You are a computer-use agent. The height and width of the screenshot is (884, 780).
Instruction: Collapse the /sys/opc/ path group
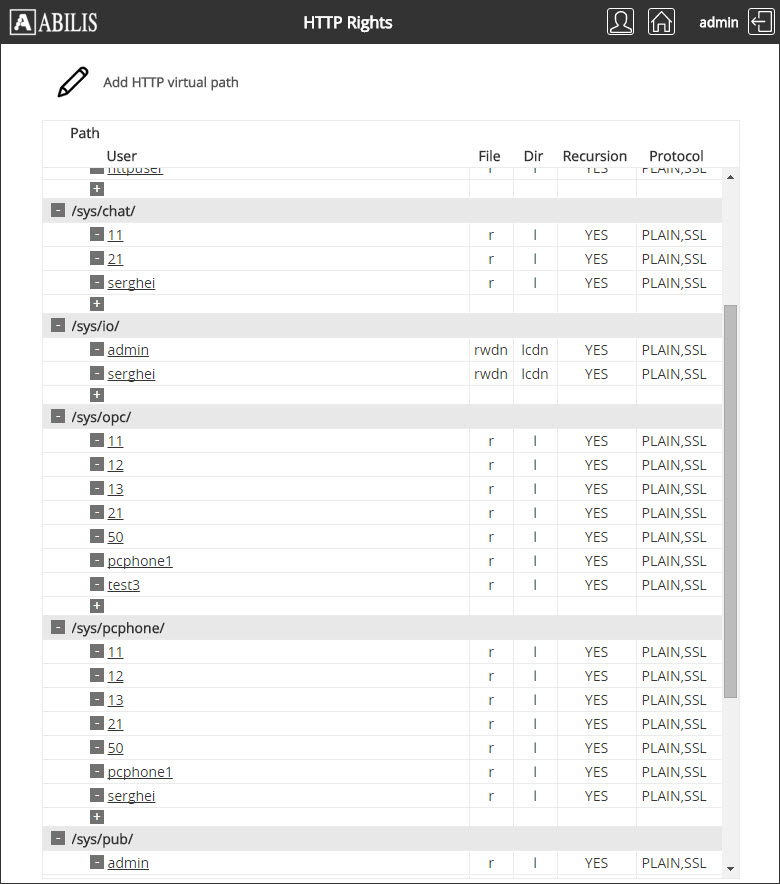(58, 417)
